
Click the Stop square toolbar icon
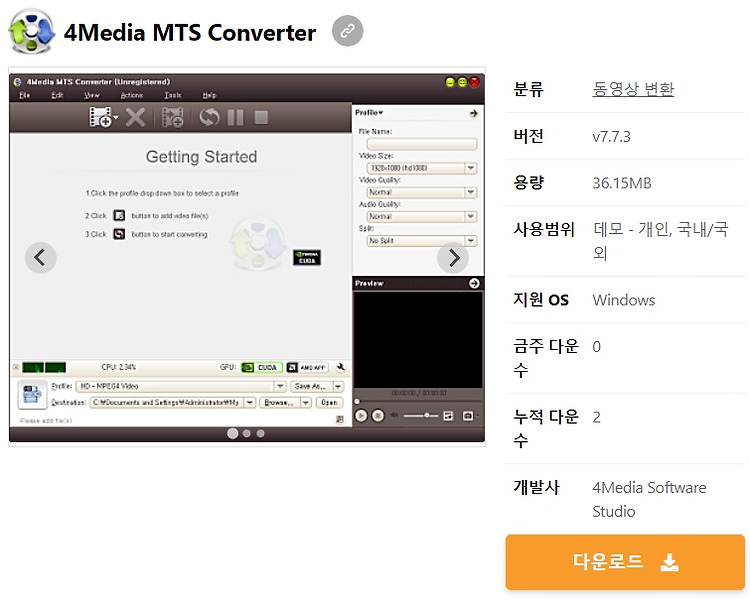[261, 117]
